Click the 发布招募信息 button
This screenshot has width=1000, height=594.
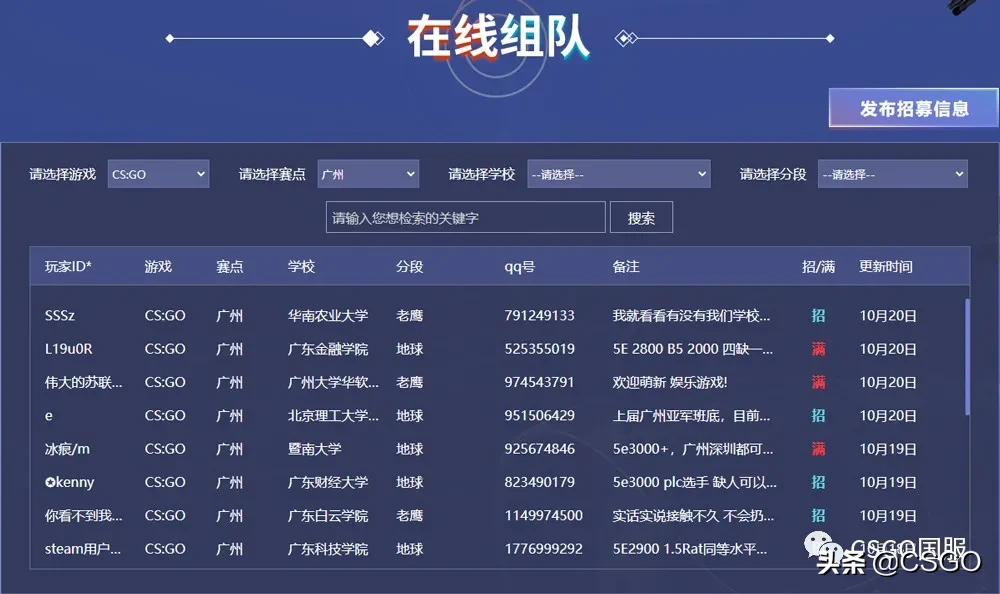click(x=914, y=108)
